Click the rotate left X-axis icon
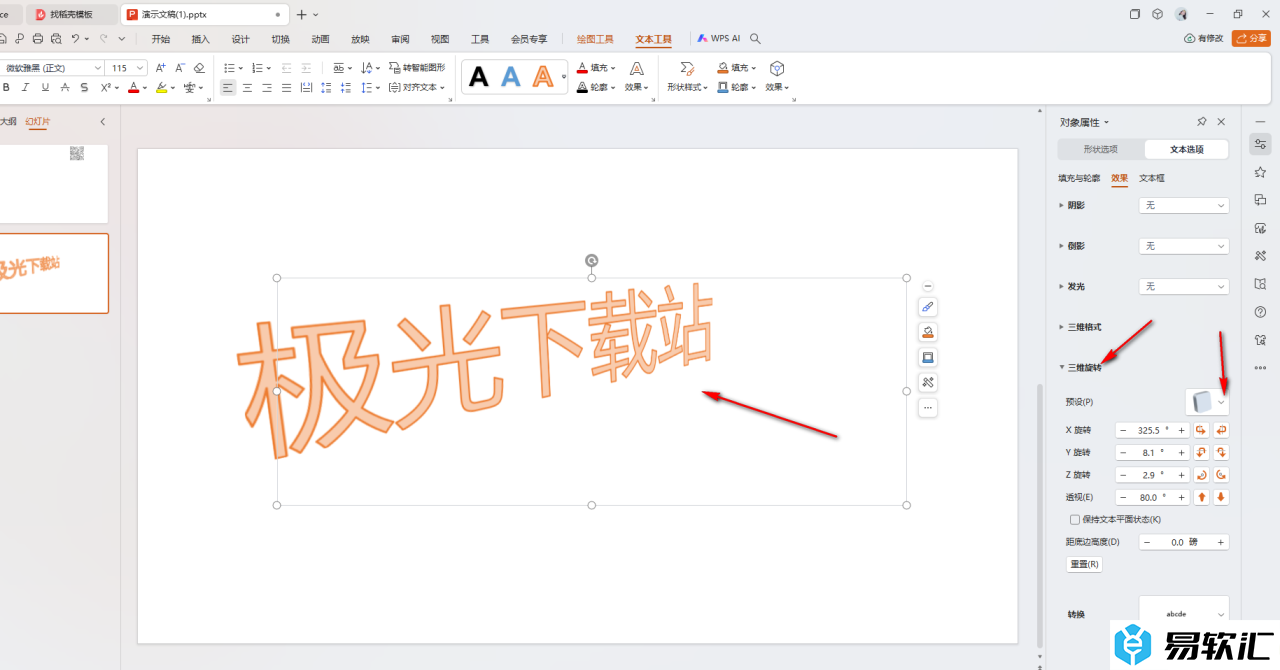This screenshot has height=670, width=1280. [1221, 430]
